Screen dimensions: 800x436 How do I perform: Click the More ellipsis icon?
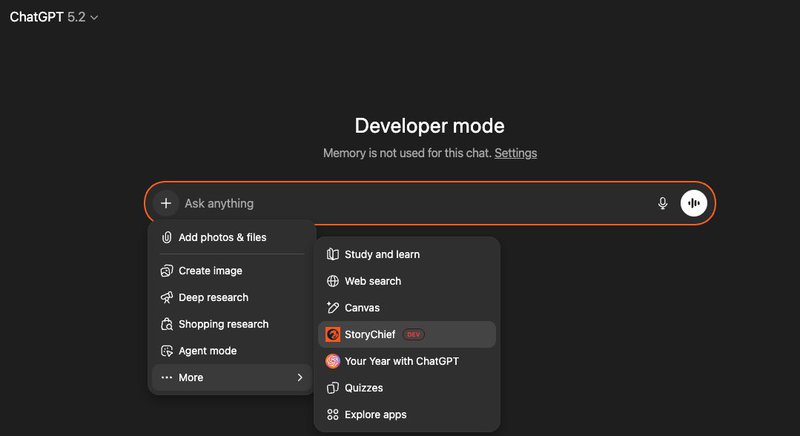(166, 377)
